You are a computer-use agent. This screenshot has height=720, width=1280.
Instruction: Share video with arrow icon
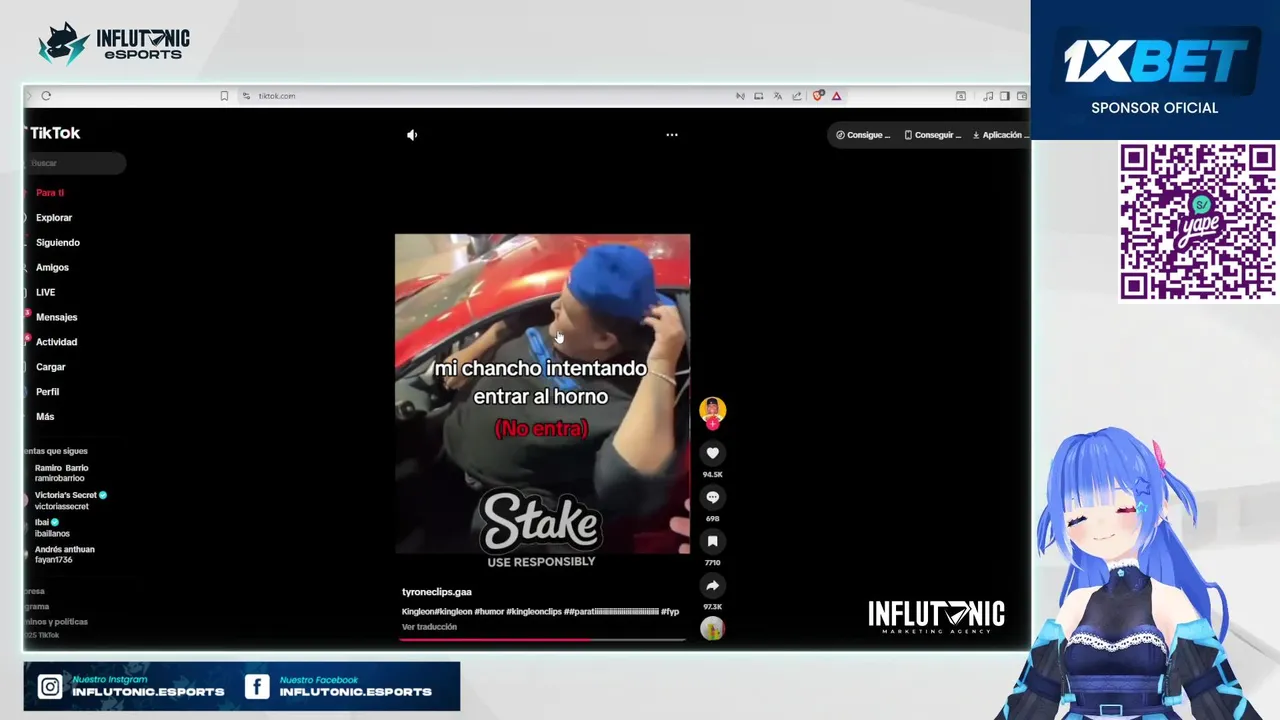click(712, 585)
